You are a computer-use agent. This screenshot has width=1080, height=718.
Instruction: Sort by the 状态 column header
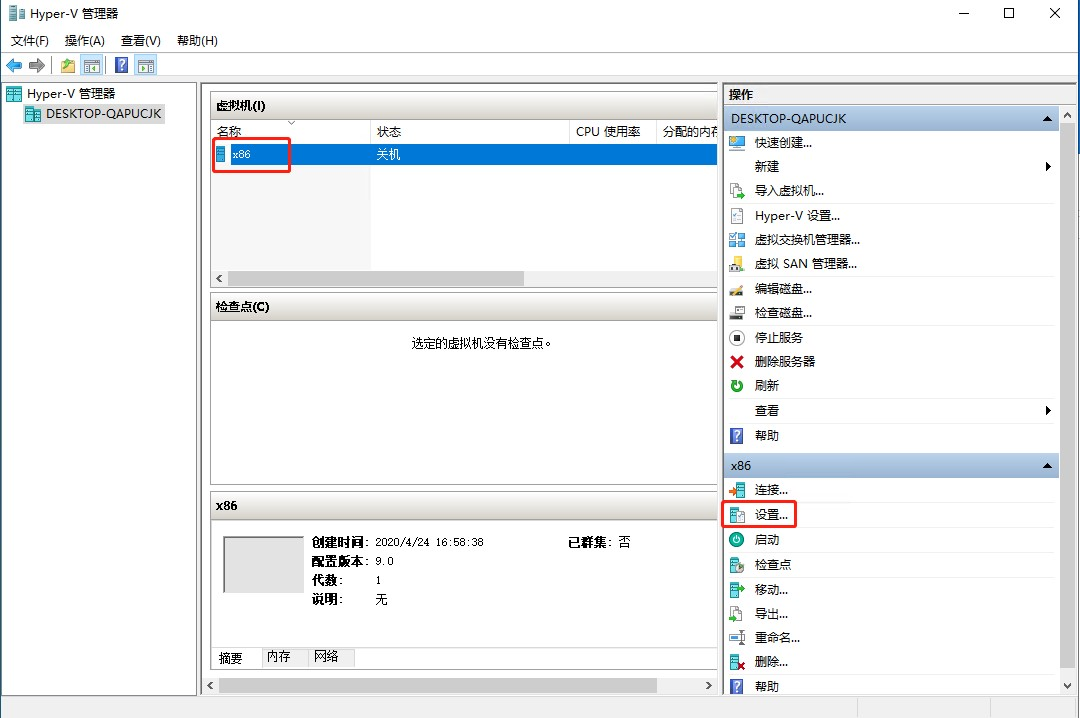click(x=470, y=131)
